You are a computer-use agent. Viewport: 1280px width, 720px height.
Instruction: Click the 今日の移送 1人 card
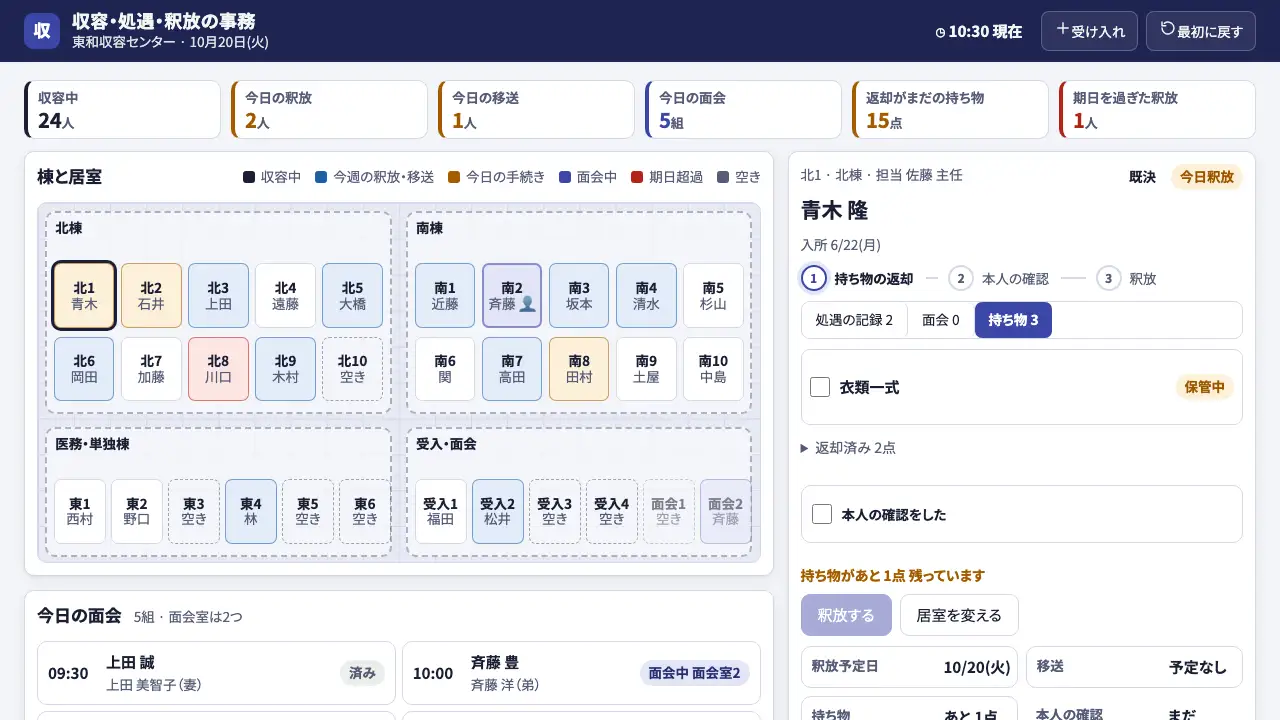point(536,109)
